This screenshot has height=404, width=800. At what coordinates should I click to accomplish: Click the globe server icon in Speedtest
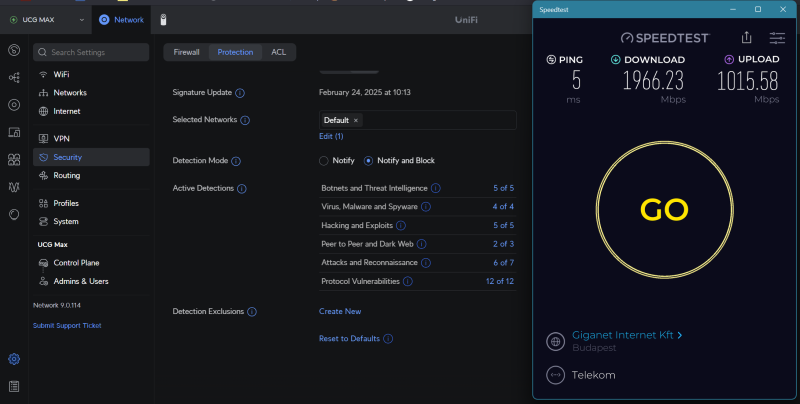[556, 341]
